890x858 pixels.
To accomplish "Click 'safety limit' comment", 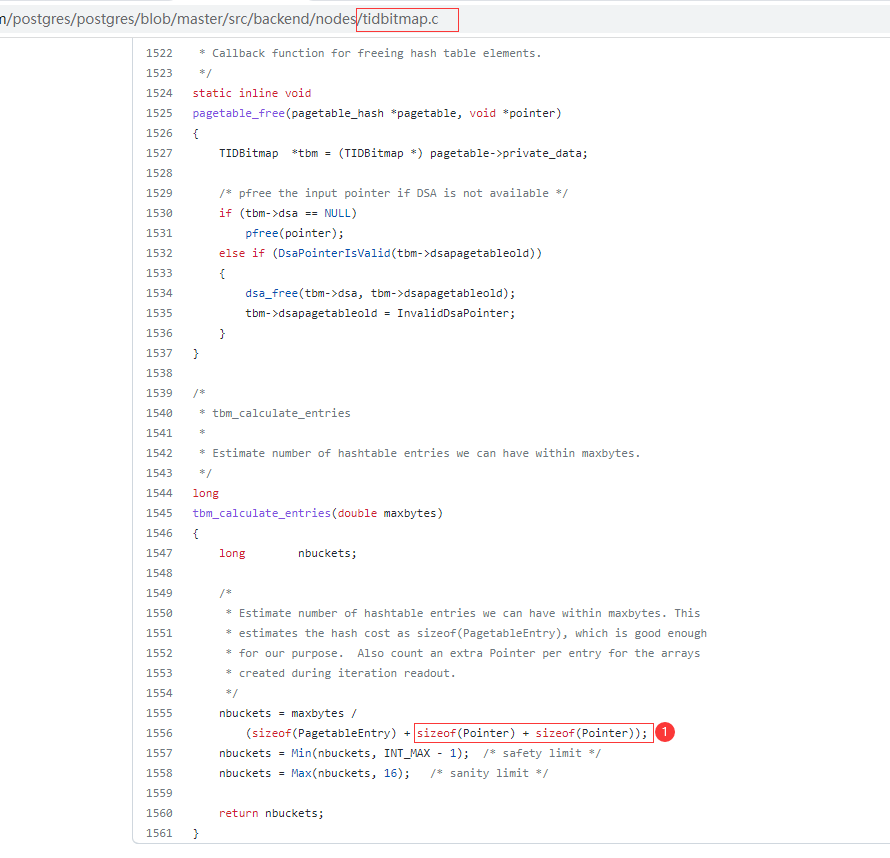I will coord(542,753).
